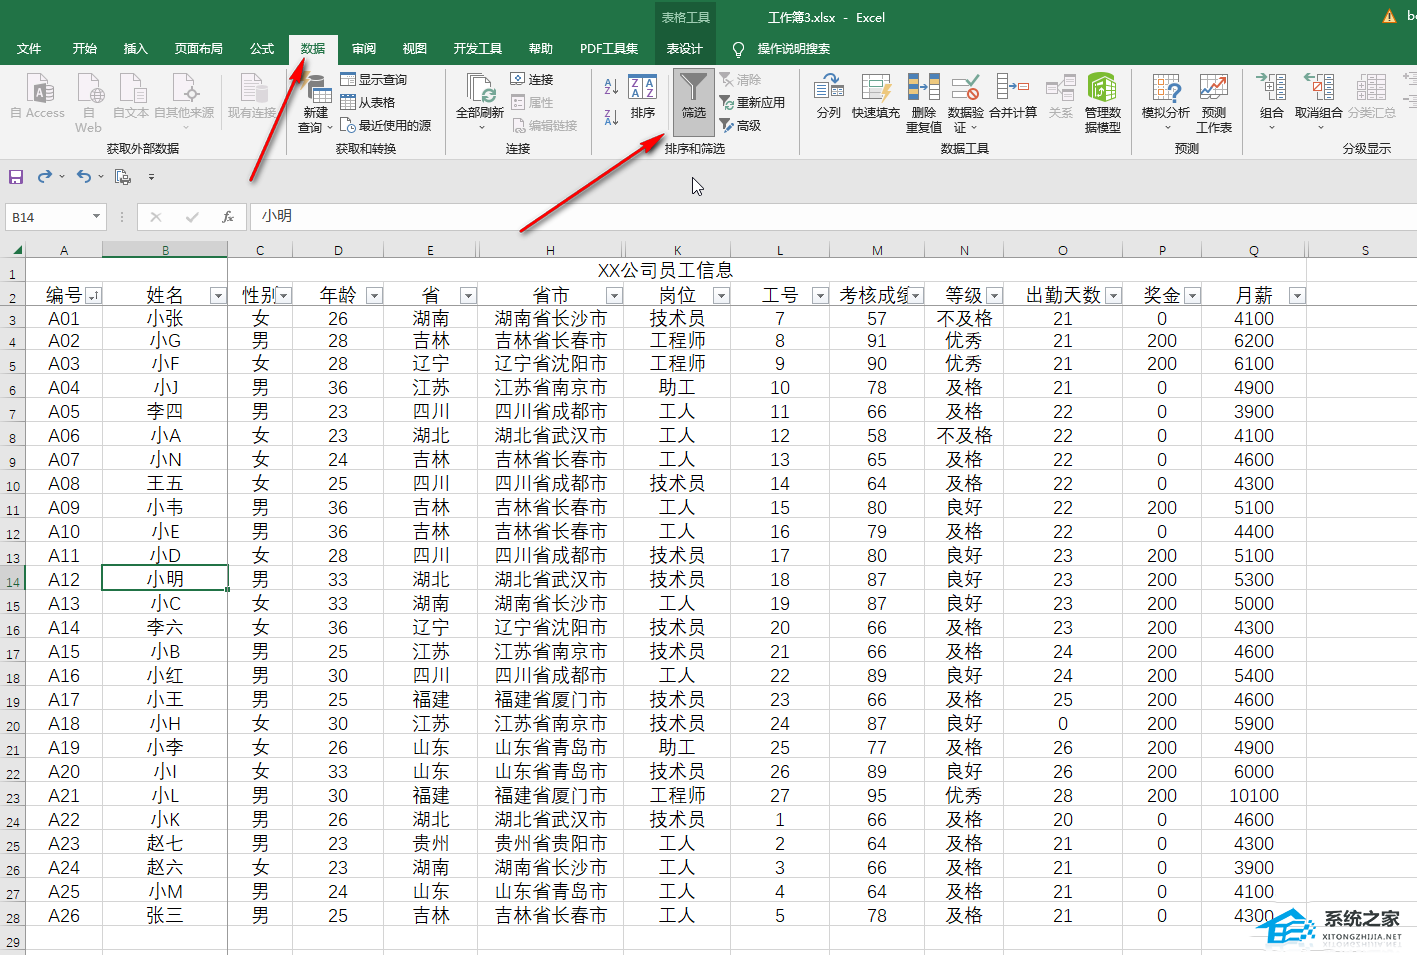Open the filter dropdown for 月薪 column
This screenshot has height=955, width=1417.
(x=1296, y=296)
